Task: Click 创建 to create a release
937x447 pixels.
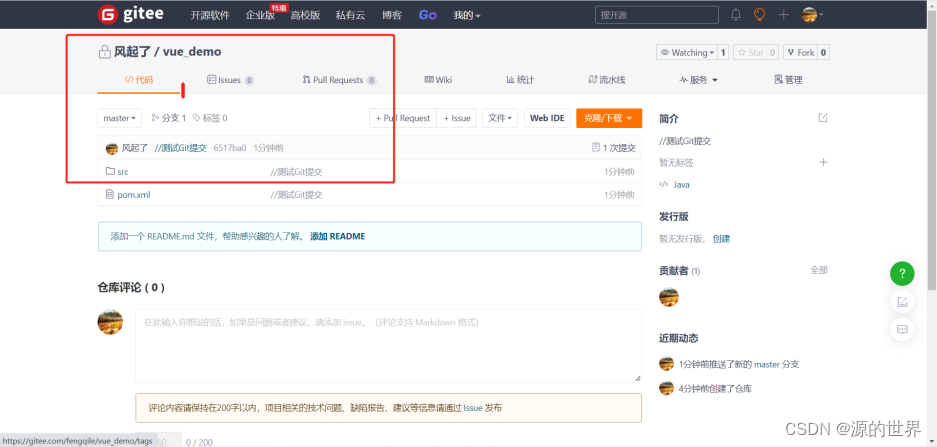Action: [x=721, y=238]
